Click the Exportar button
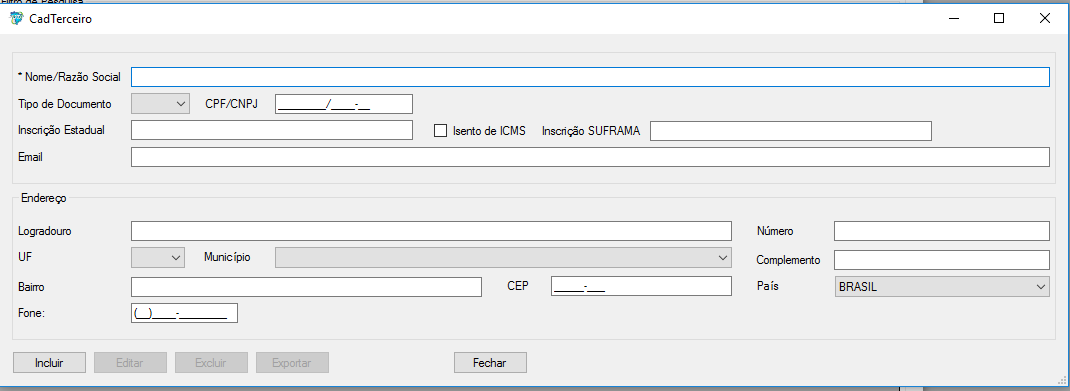 tap(292, 362)
